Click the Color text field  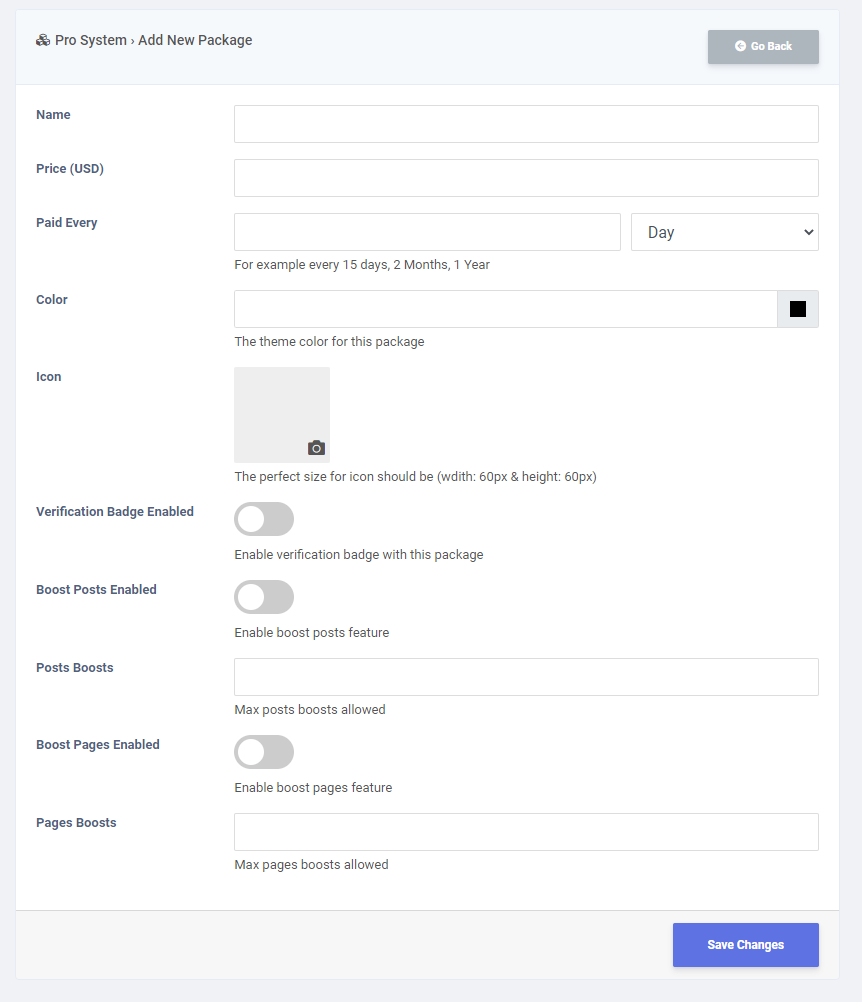coord(506,309)
